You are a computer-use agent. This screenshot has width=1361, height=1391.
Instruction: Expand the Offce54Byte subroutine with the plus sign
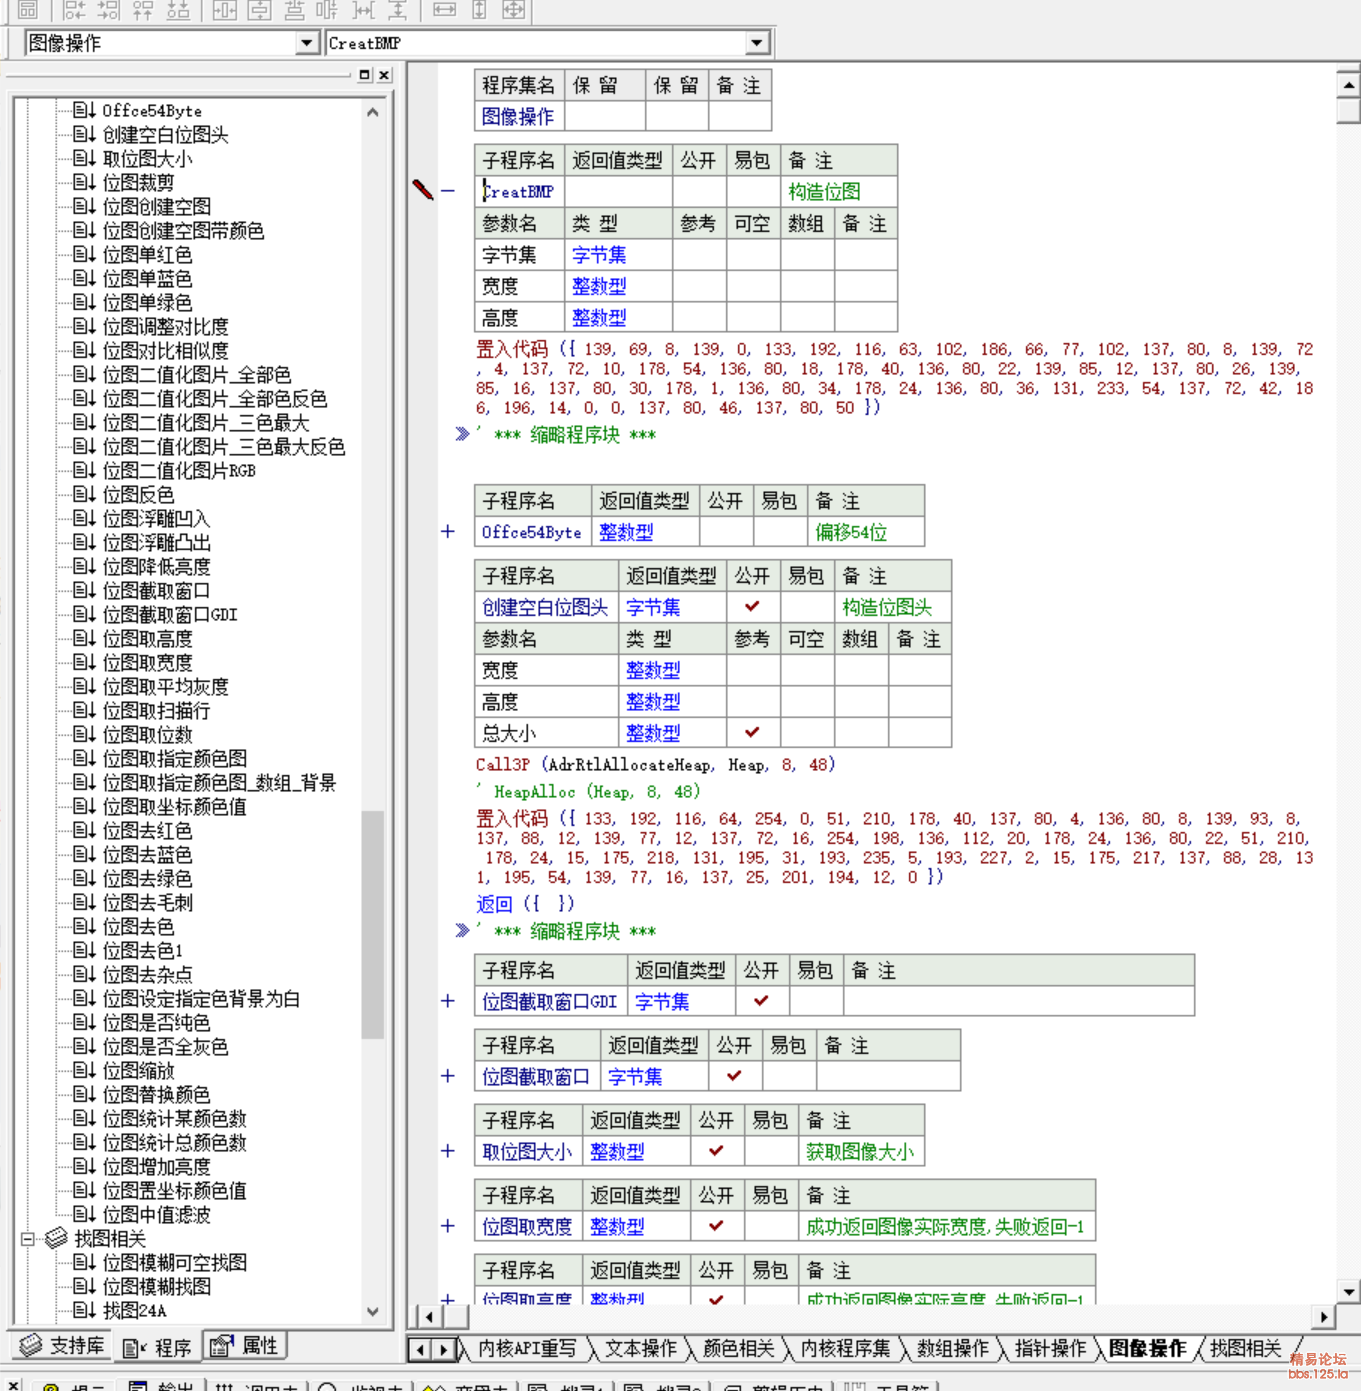click(x=448, y=532)
